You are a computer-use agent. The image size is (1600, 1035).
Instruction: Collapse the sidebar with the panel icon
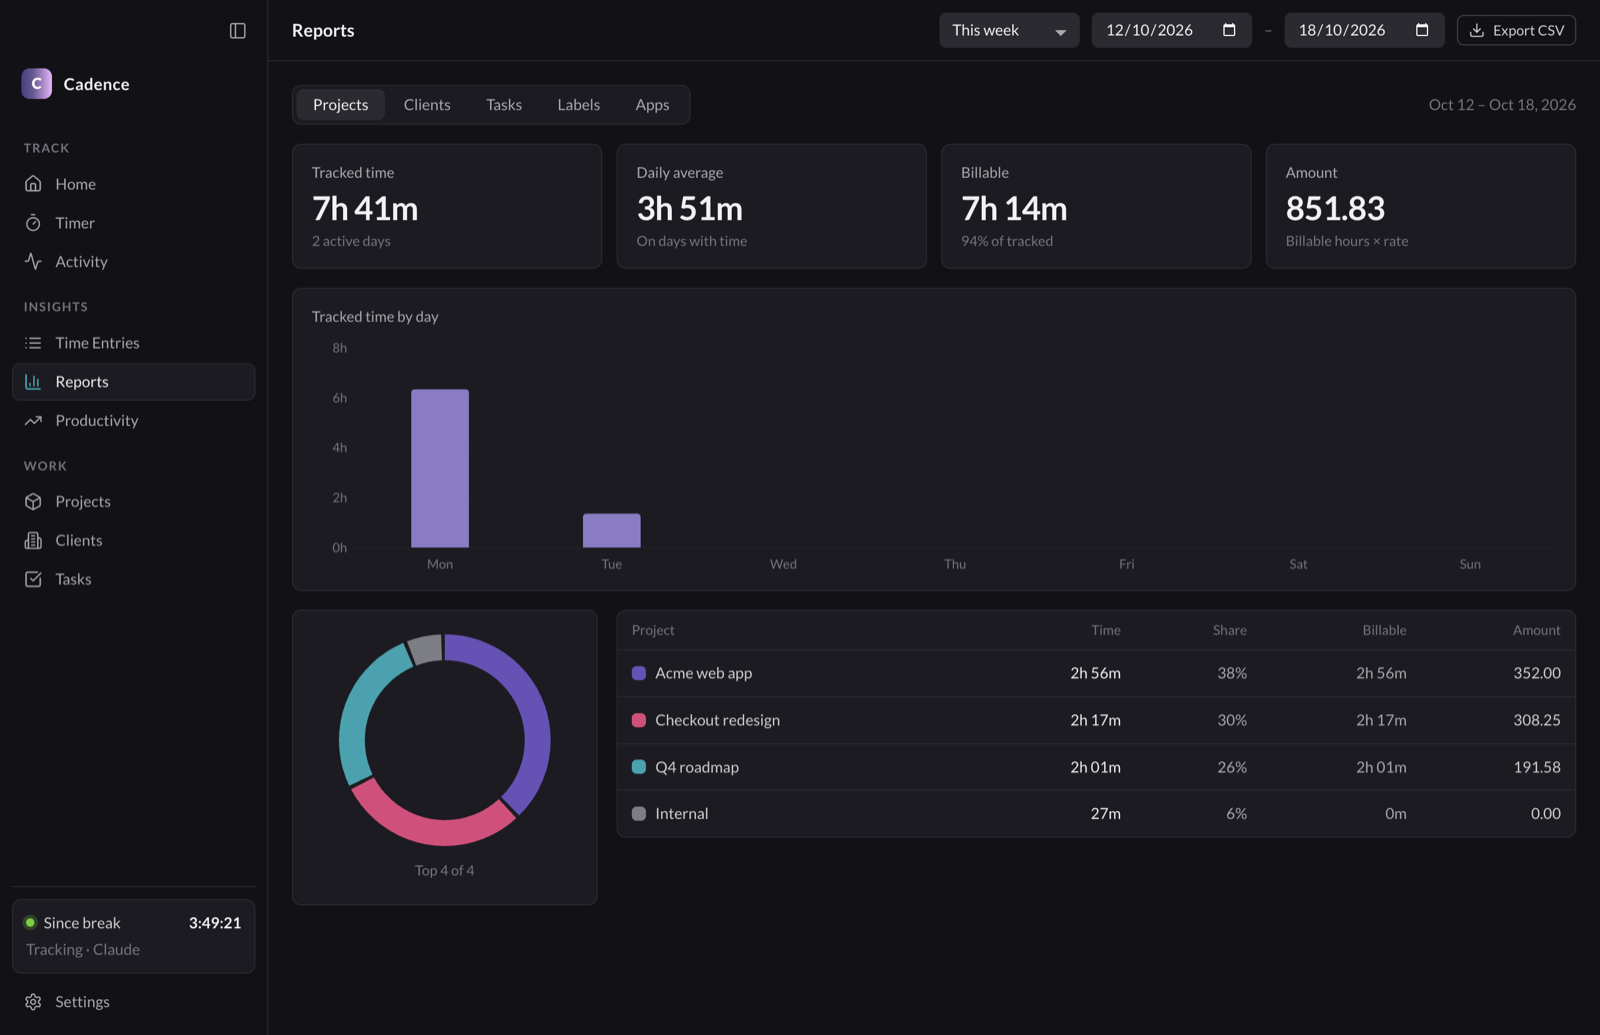(x=237, y=31)
